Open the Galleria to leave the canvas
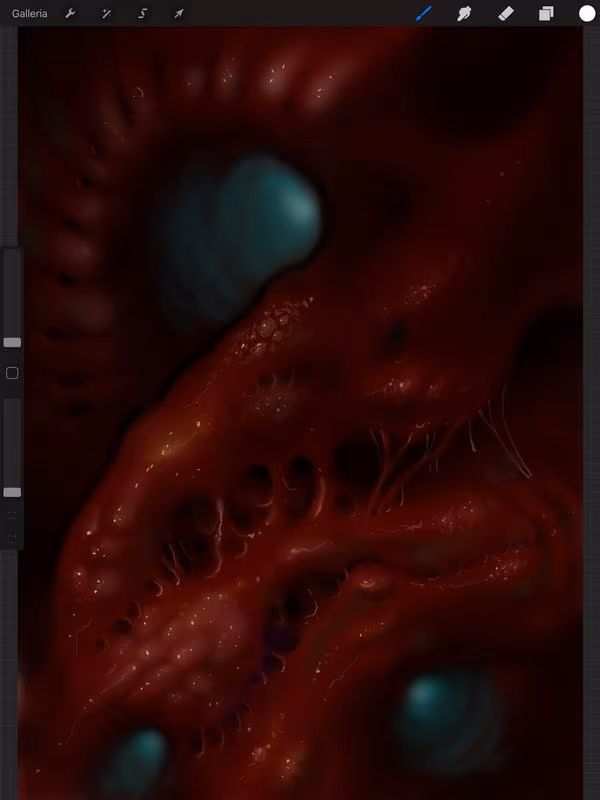This screenshot has width=600, height=800. (x=30, y=14)
